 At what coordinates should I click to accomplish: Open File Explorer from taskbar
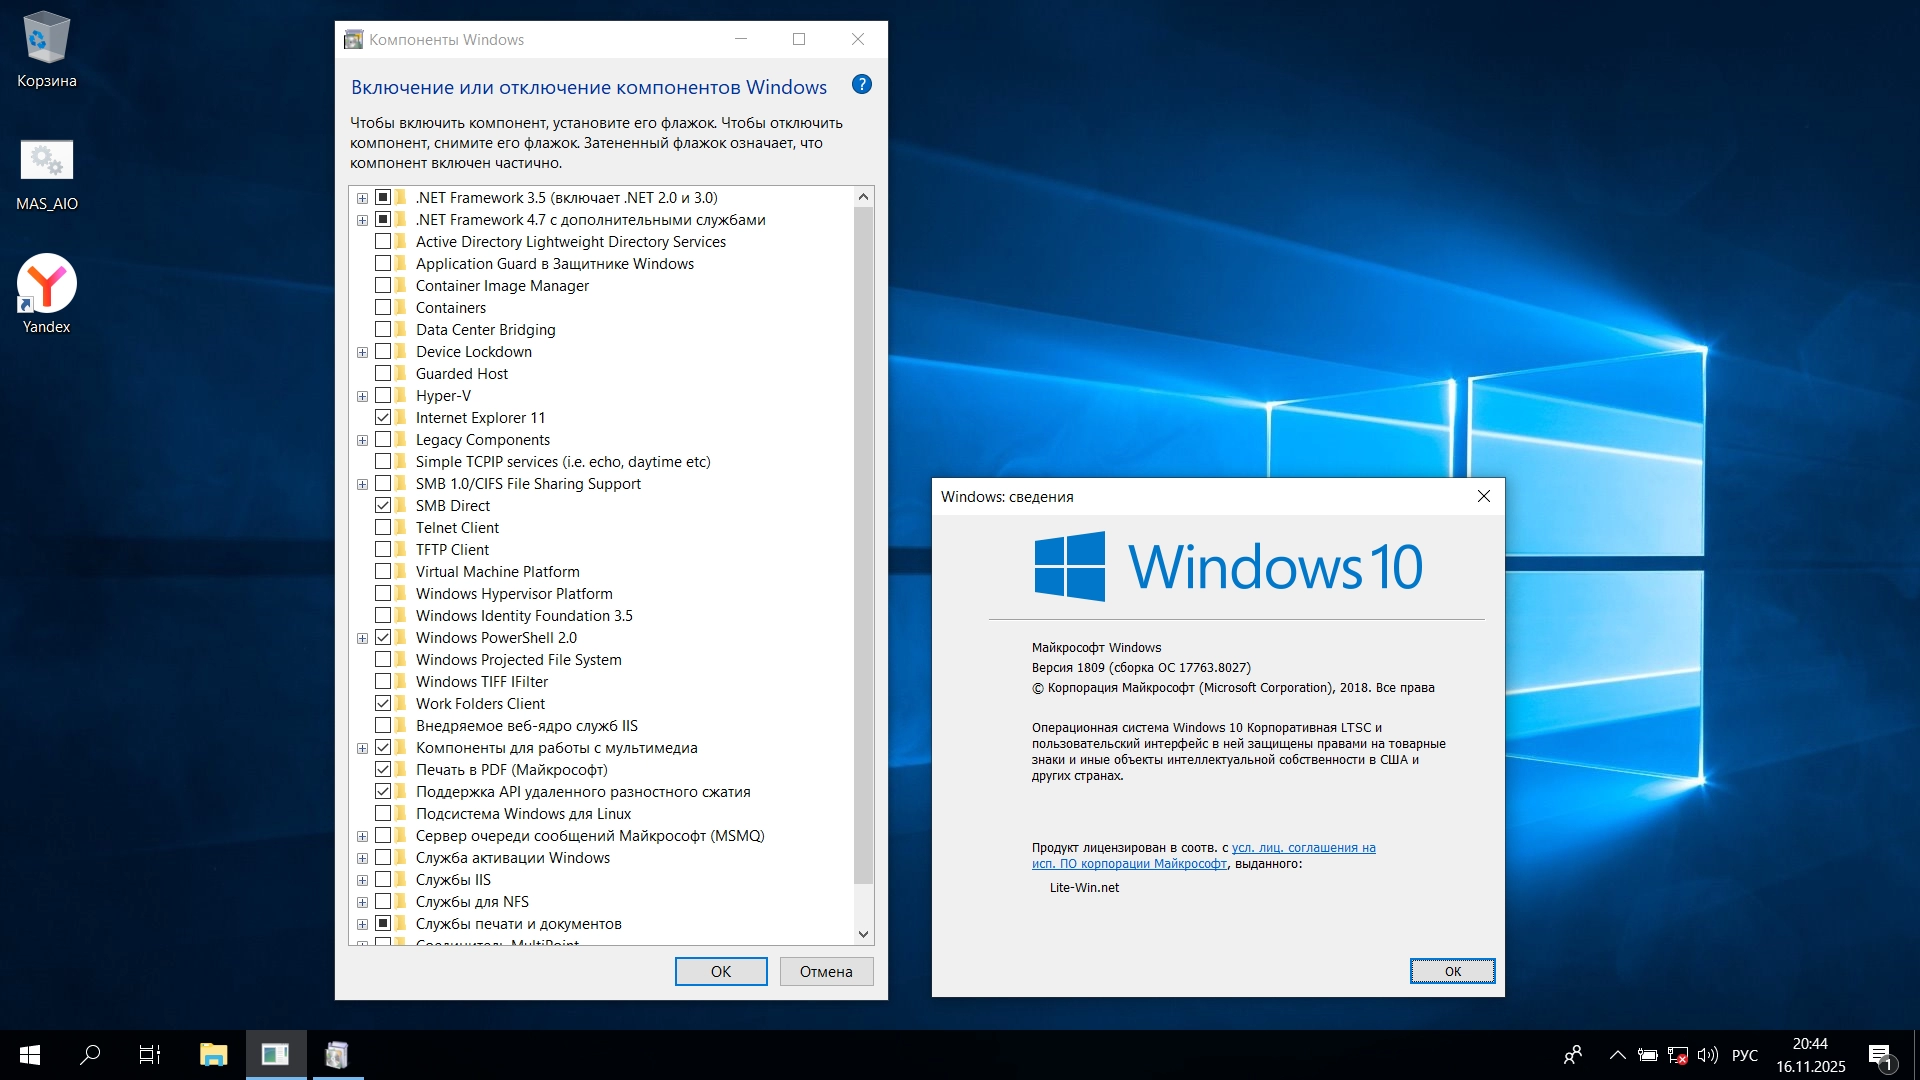coord(213,1055)
